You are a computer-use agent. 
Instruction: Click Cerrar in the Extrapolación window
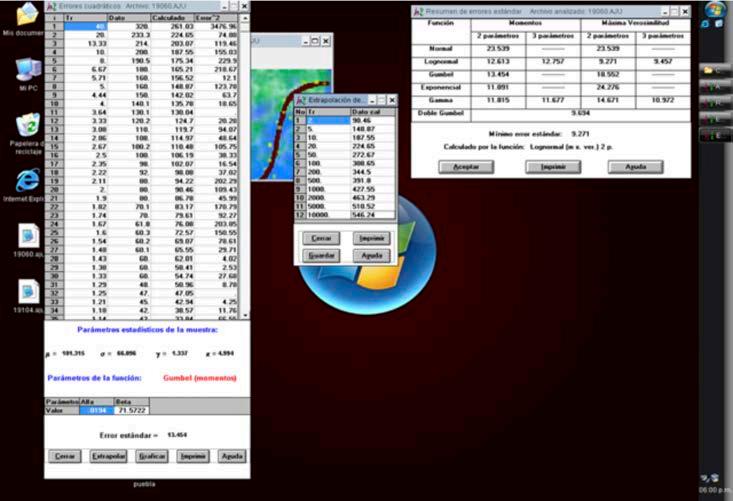[x=321, y=238]
